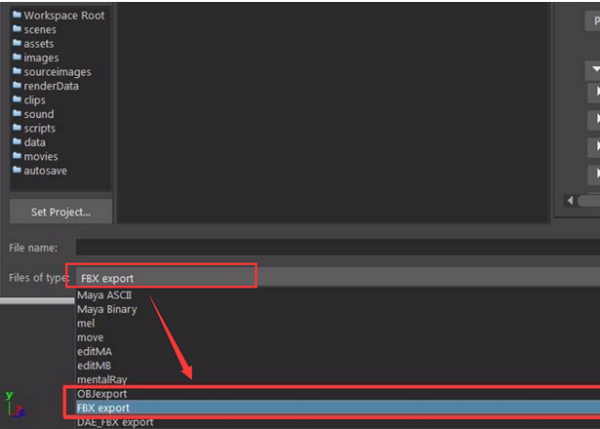Viewport: 600px width, 429px height.
Task: Click the autosave folder icon
Action: click(17, 170)
